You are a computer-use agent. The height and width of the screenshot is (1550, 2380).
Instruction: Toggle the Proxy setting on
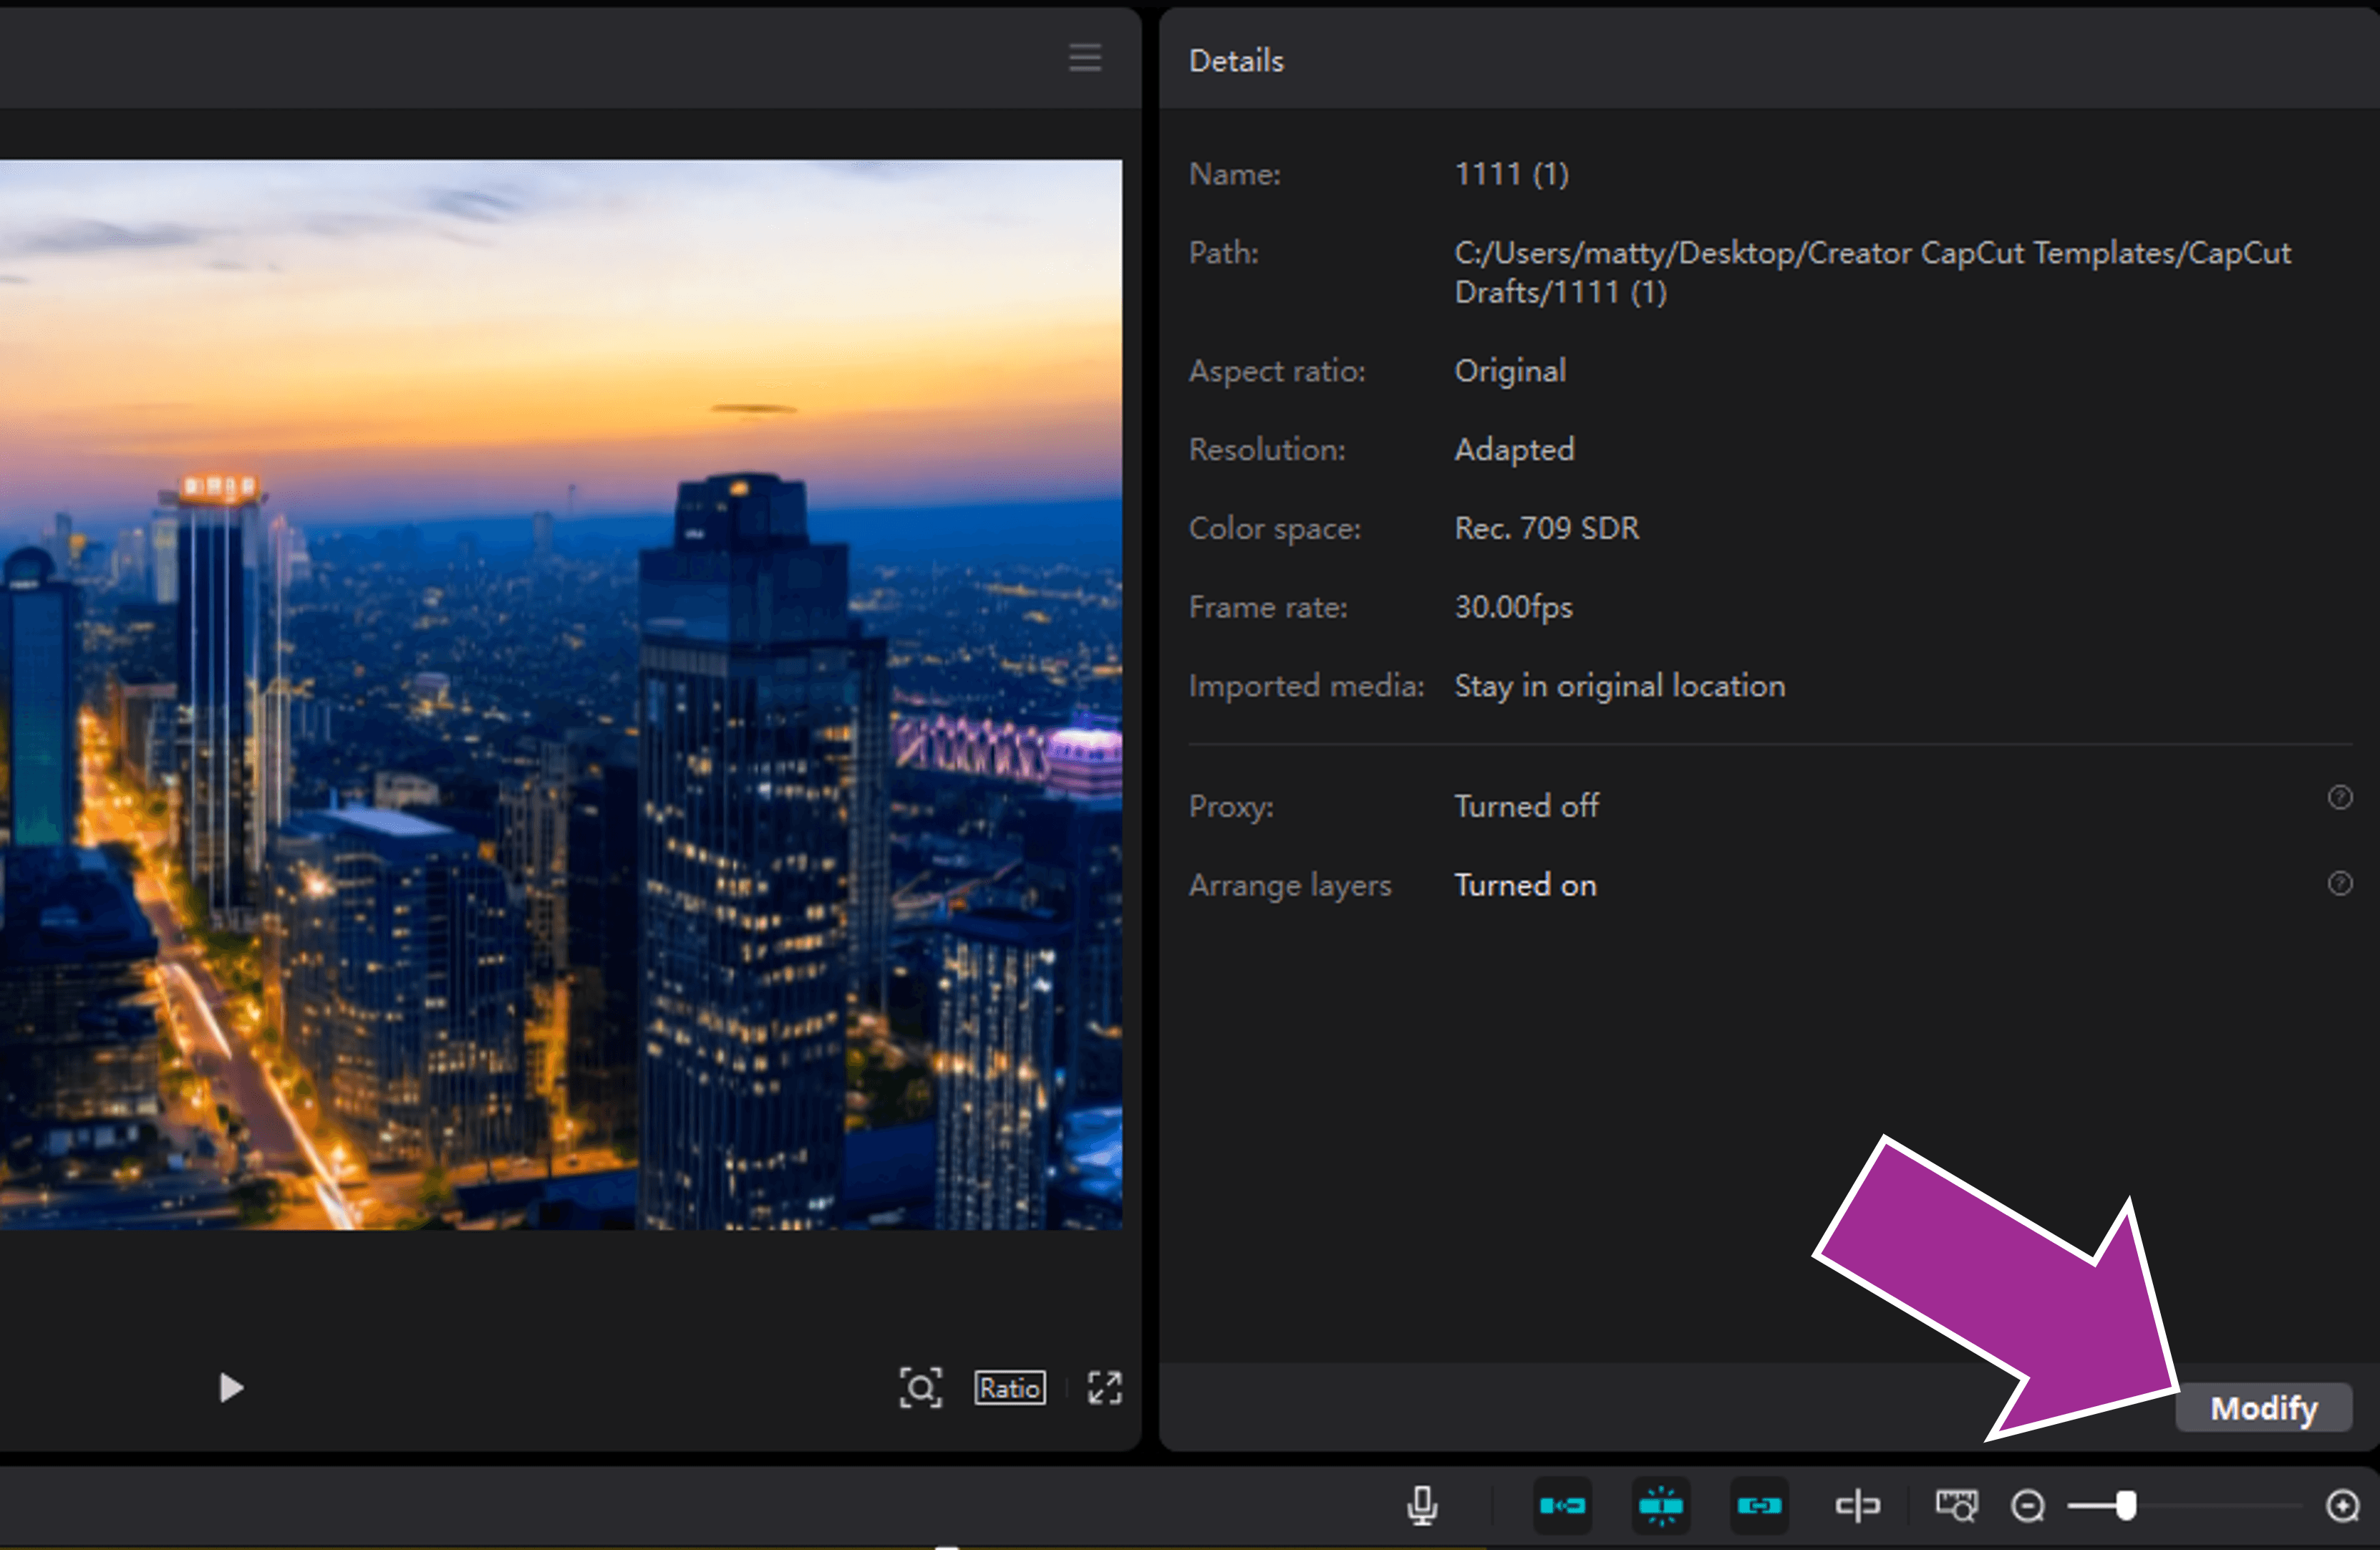point(1526,806)
